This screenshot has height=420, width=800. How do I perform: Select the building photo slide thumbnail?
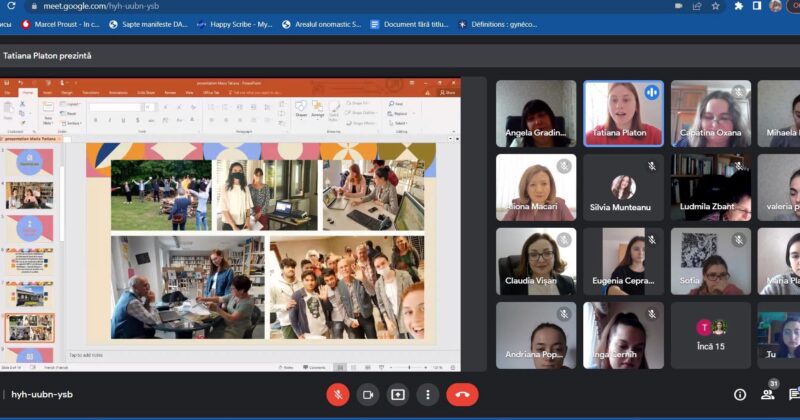(30, 294)
